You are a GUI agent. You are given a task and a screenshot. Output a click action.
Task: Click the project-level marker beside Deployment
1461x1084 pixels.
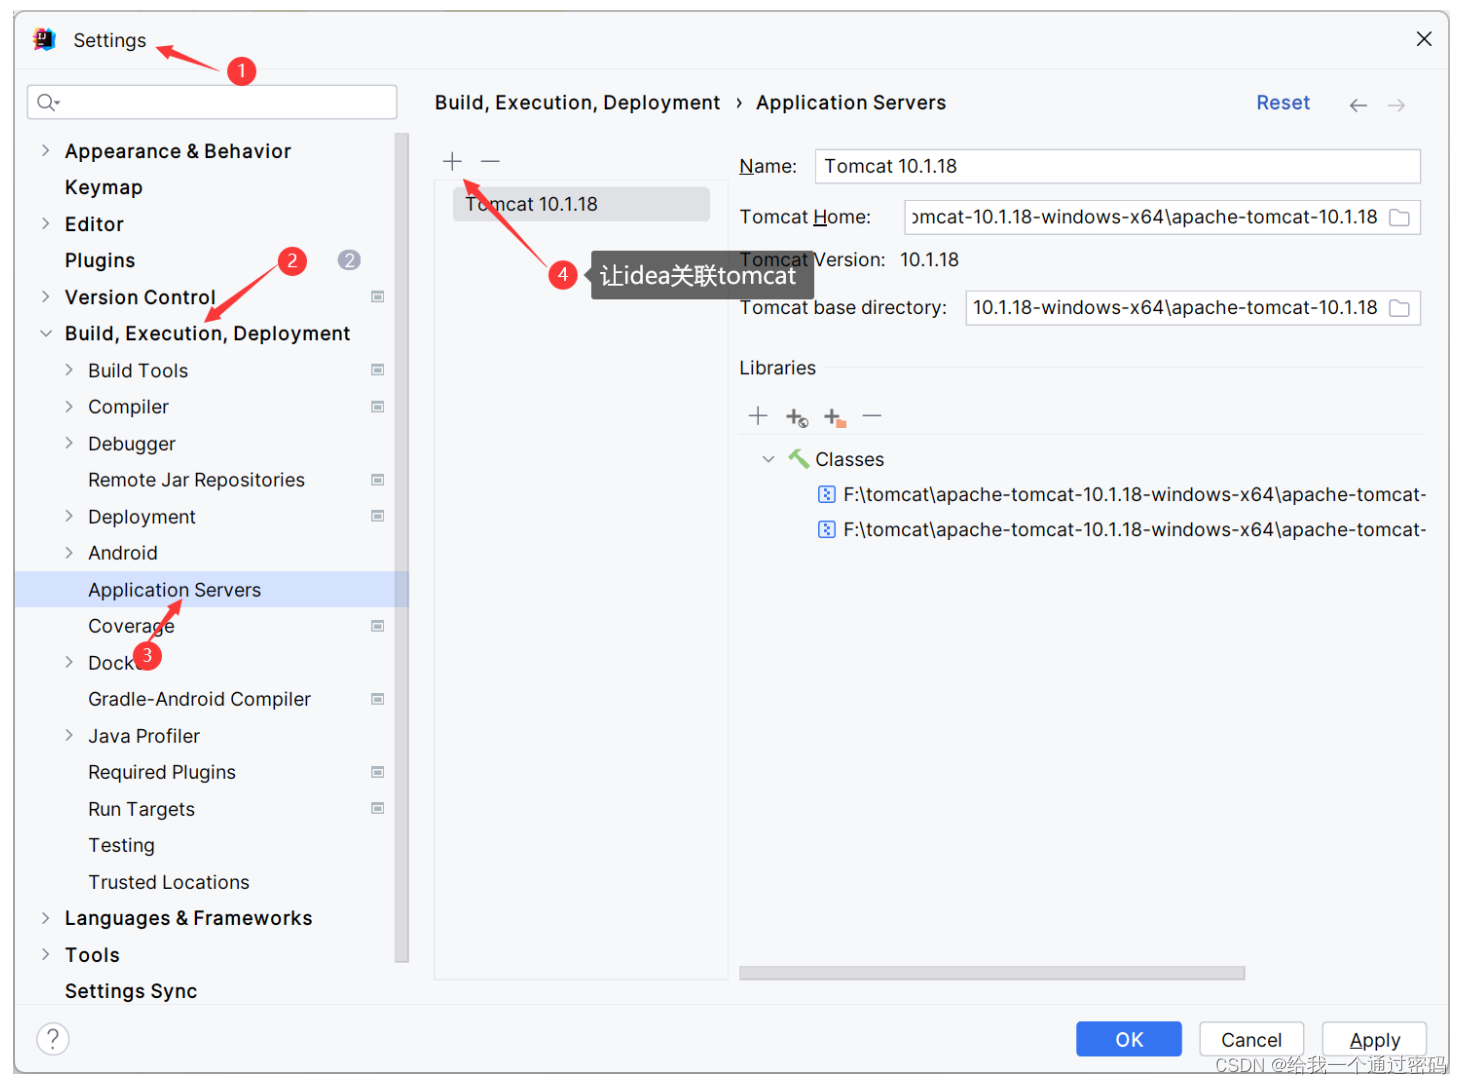click(378, 516)
